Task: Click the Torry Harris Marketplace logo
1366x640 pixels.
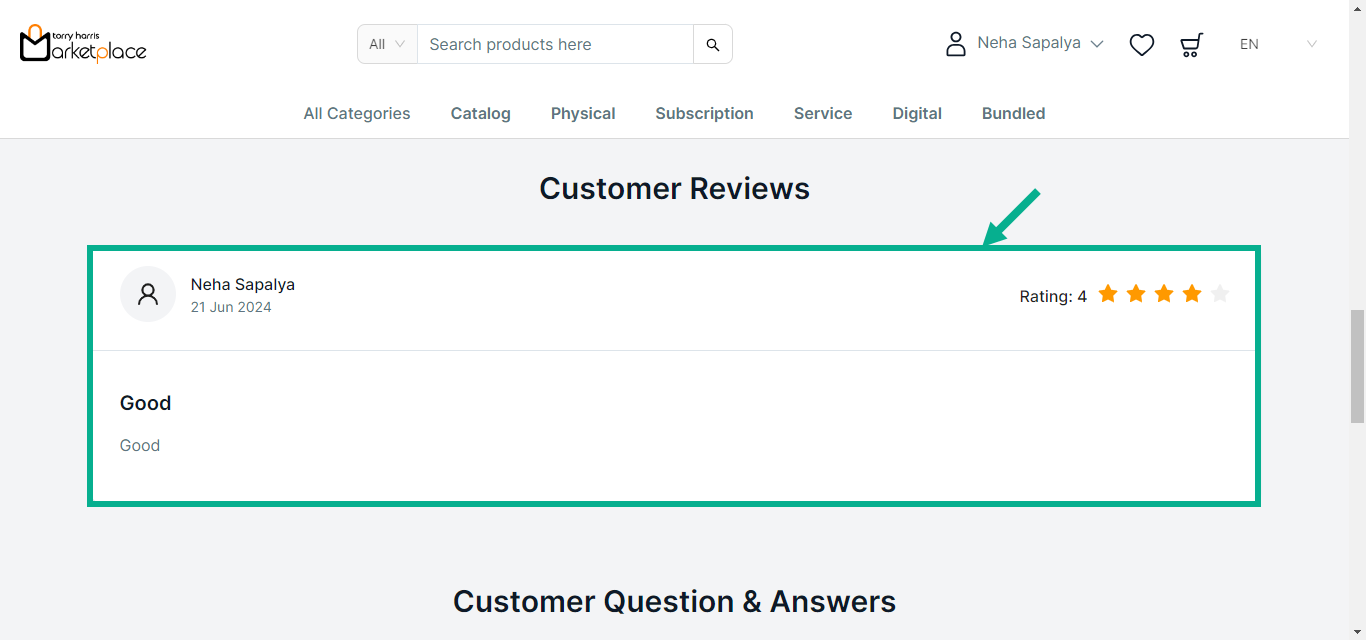Action: point(83,44)
